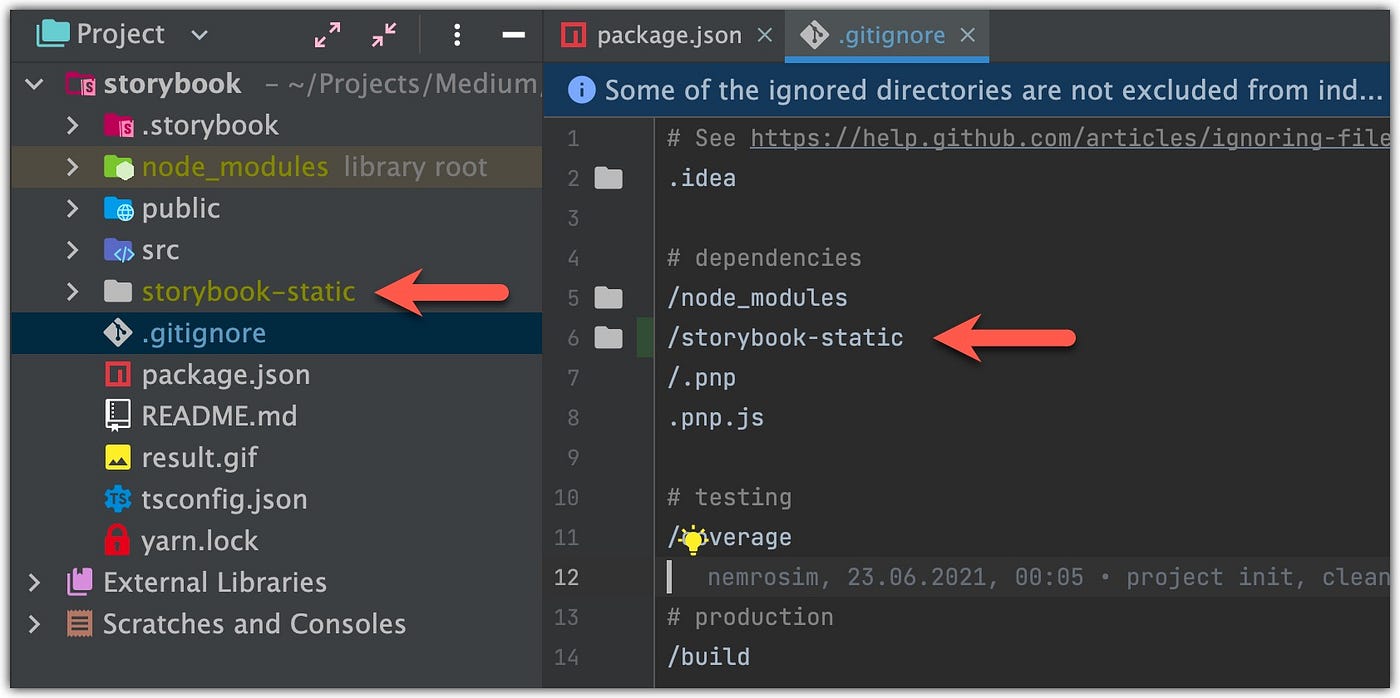
Task: Click the Collapse All icon in Project toolbar
Action: pyautogui.click(x=383, y=34)
